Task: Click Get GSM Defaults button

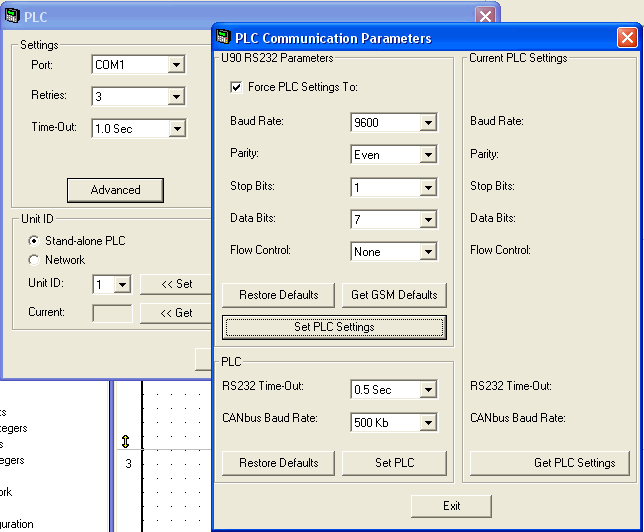Action: tap(394, 295)
